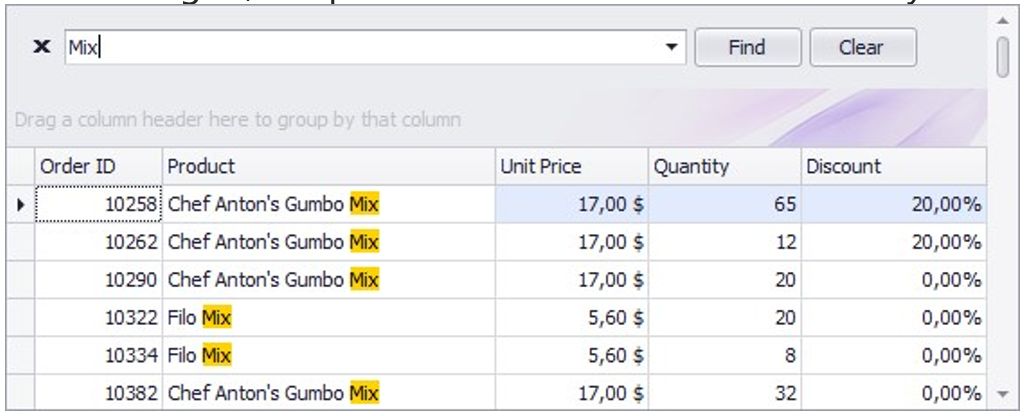The height and width of the screenshot is (416, 1028).
Task: Click the Quantity cell showing 65
Action: (x=725, y=205)
